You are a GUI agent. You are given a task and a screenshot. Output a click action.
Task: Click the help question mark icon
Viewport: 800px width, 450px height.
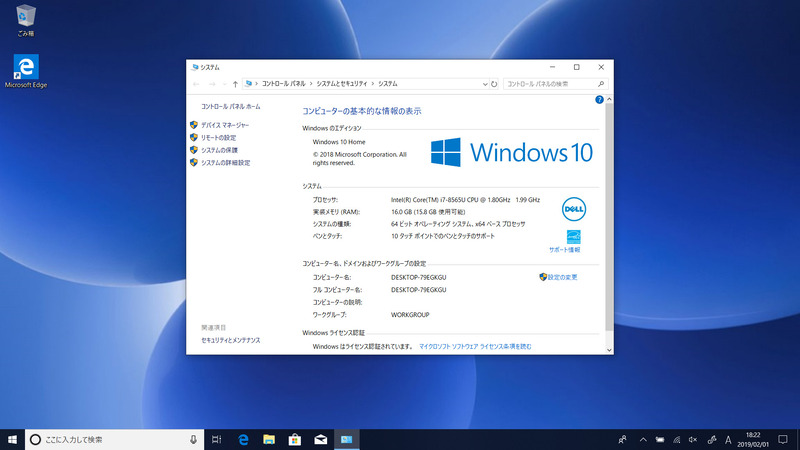[599, 99]
